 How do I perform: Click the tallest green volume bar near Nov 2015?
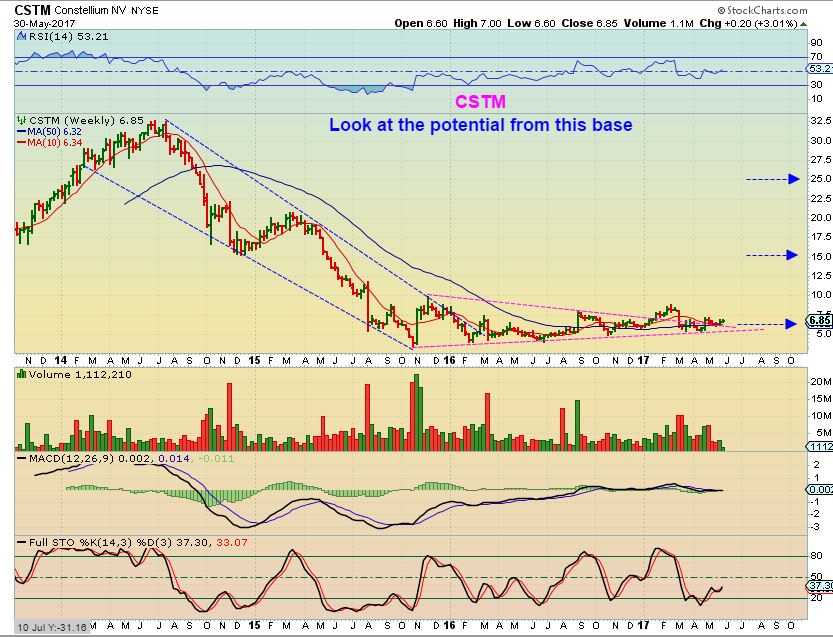[416, 412]
